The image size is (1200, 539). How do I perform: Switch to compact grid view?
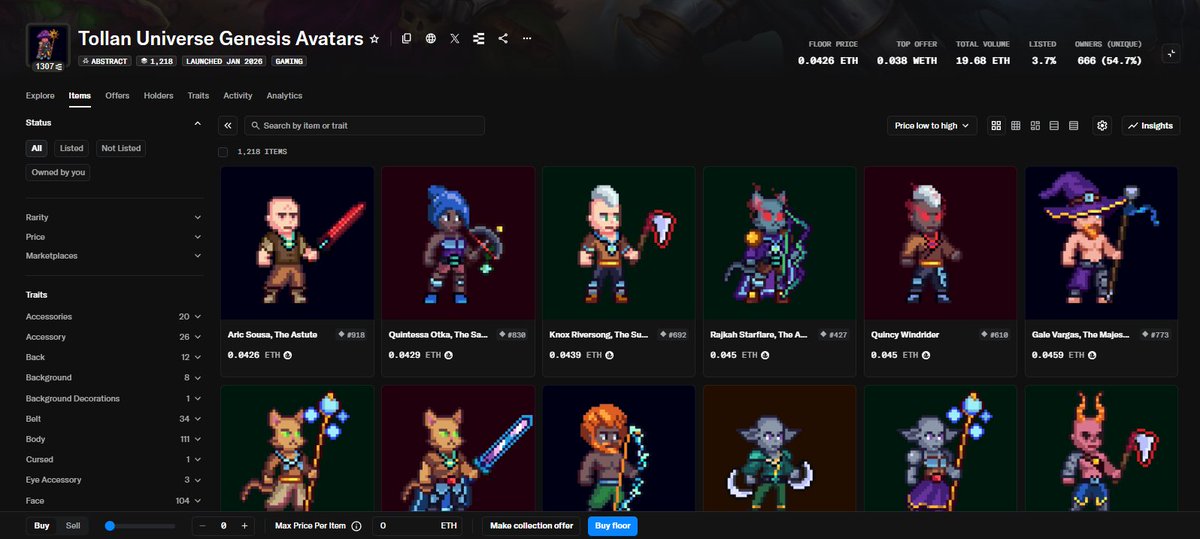[x=1015, y=126]
